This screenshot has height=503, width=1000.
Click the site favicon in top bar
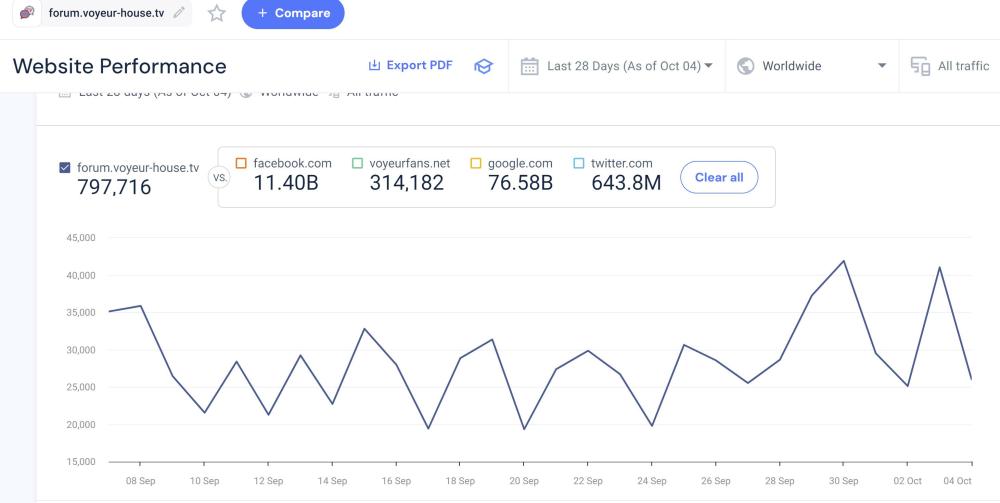pos(28,13)
